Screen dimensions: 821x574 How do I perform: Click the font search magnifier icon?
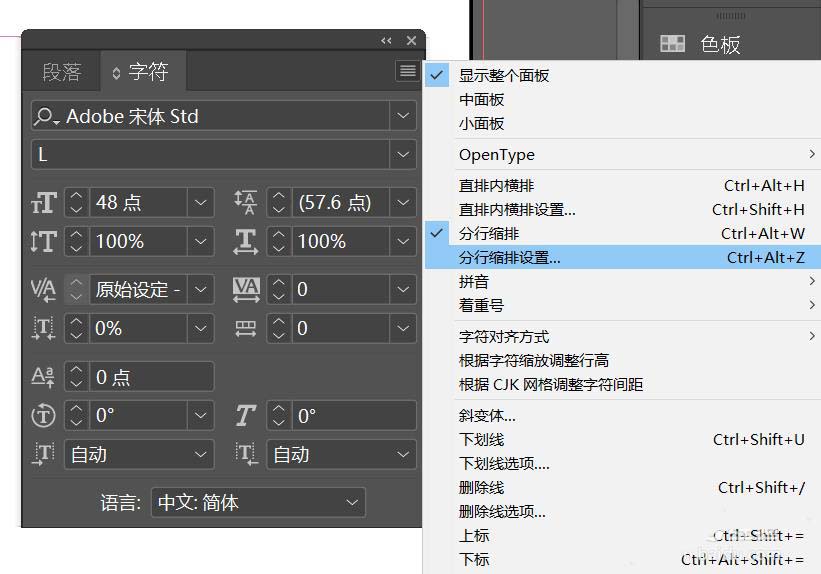pos(46,116)
